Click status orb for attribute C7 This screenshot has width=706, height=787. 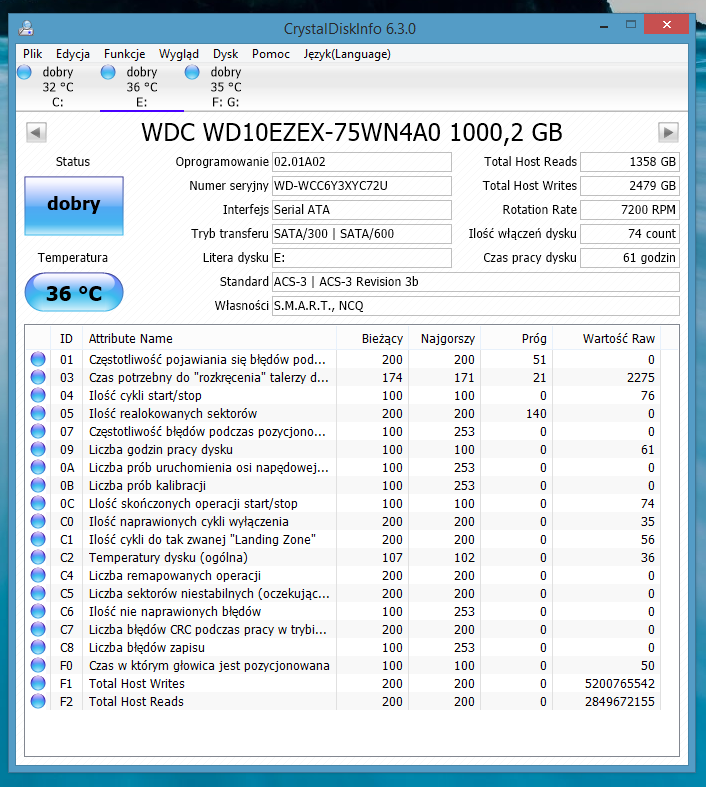click(x=38, y=629)
